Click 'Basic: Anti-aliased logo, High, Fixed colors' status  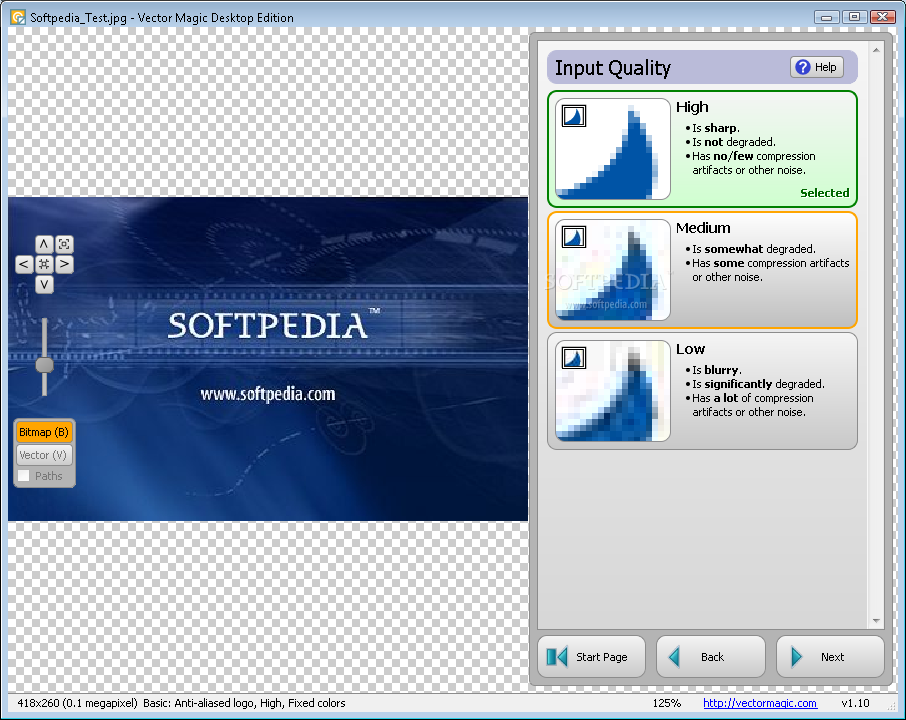pos(244,703)
